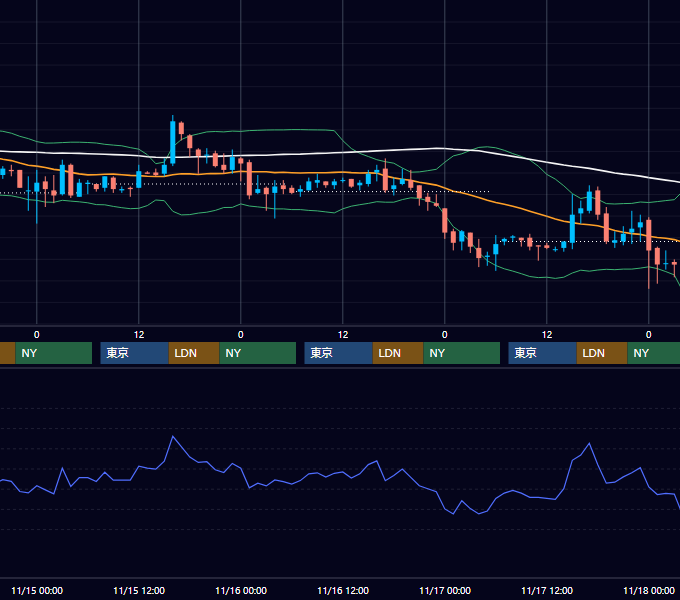Click the NY session block spanning 11/17 00:00
Screen dimensions: 680x600
click(x=461, y=353)
